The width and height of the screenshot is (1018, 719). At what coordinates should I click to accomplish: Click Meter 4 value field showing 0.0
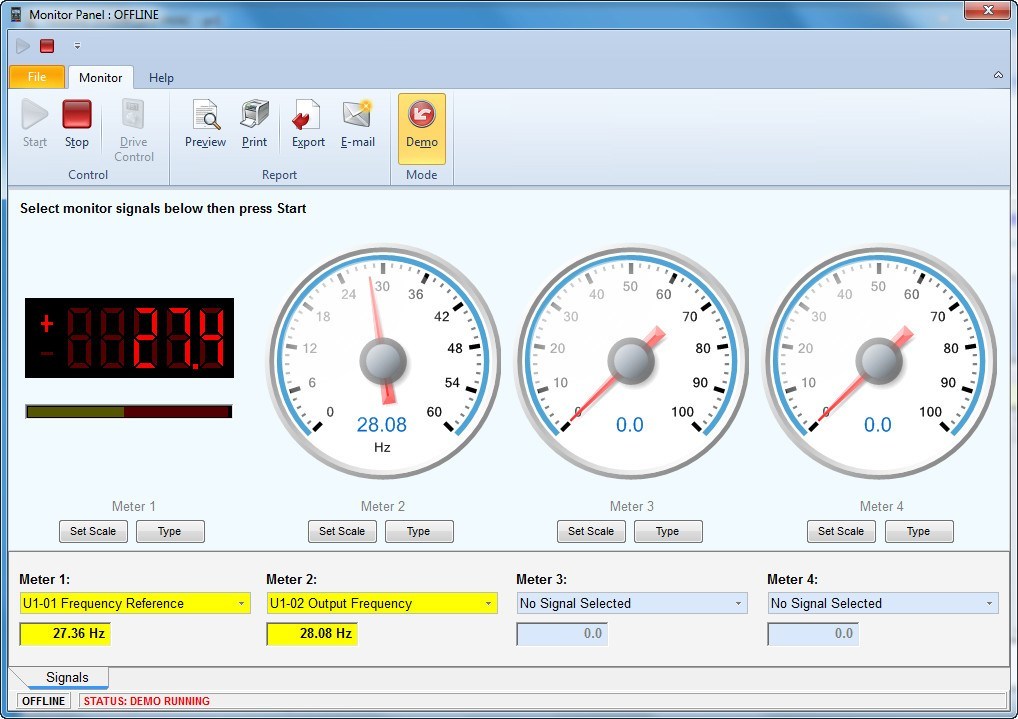[813, 633]
